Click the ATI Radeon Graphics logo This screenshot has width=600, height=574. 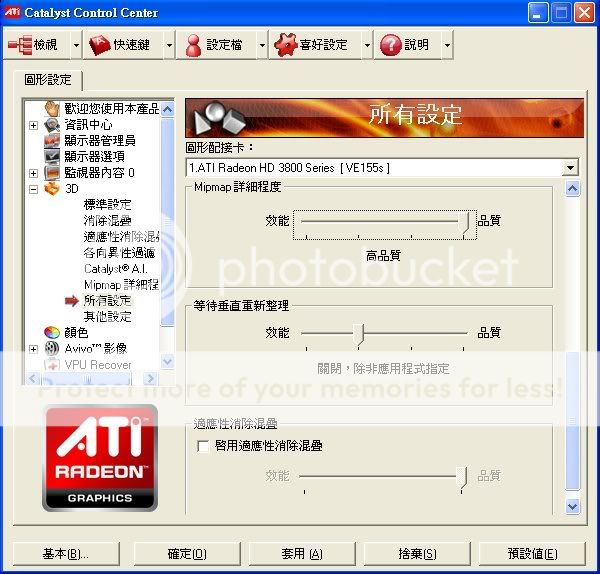click(x=100, y=458)
